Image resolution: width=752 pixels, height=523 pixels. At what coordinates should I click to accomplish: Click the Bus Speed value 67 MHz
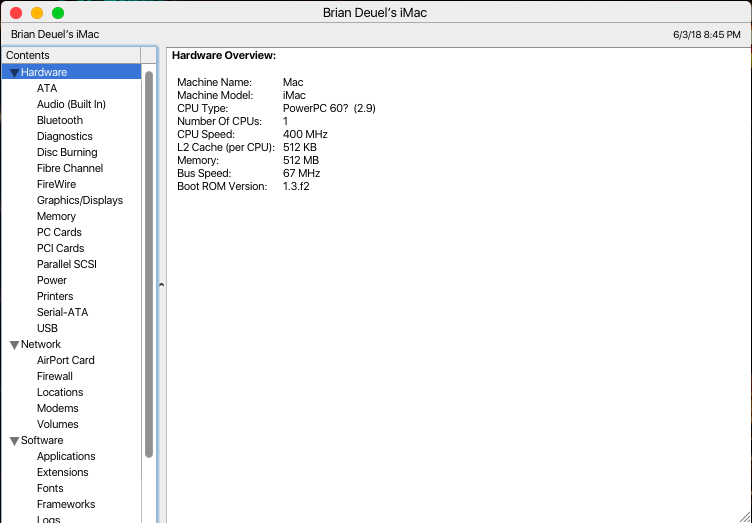coord(301,173)
